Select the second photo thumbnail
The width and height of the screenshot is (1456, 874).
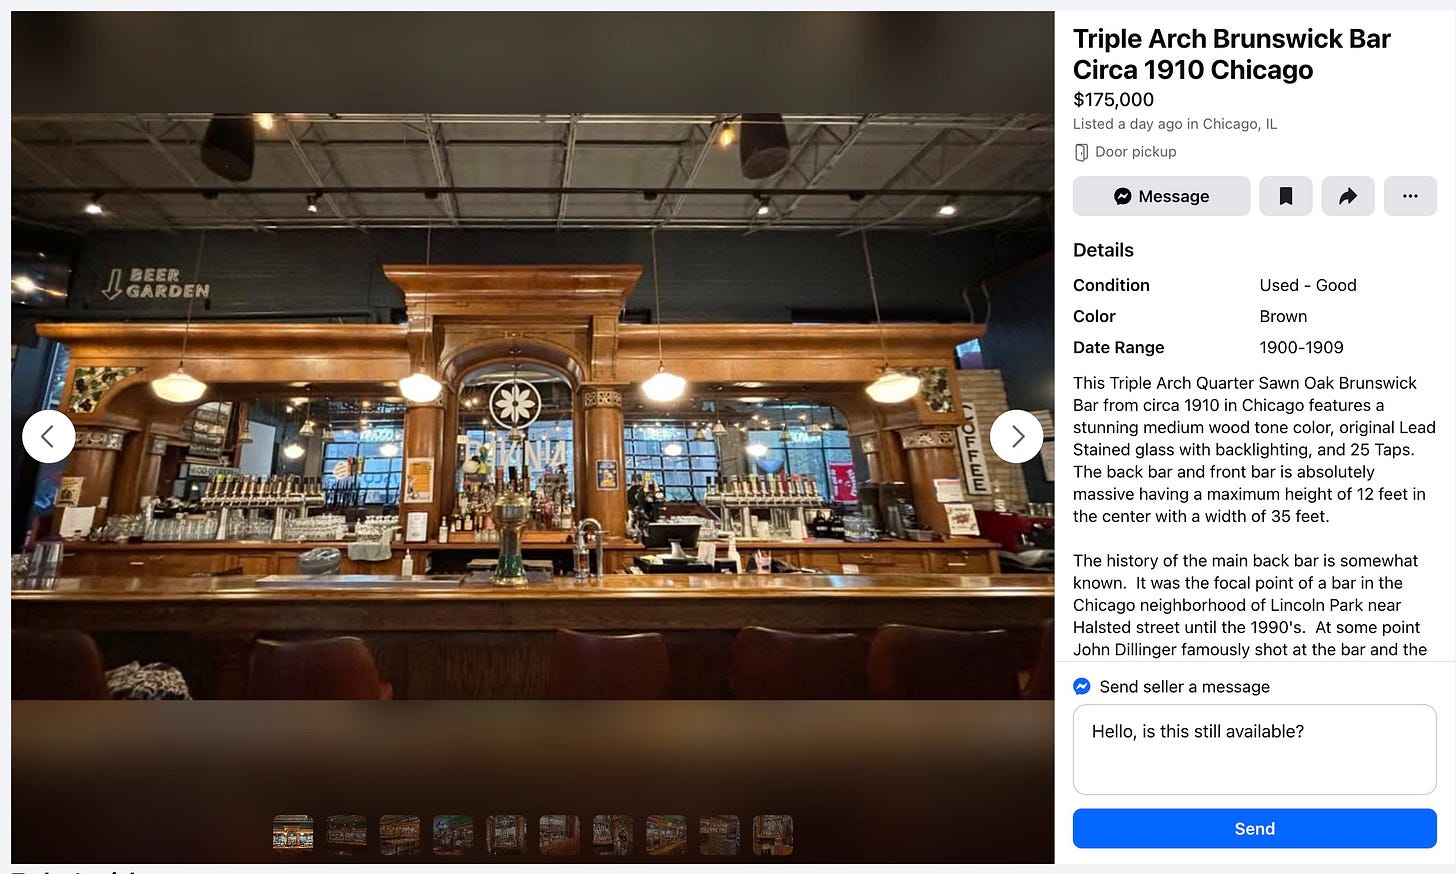346,834
